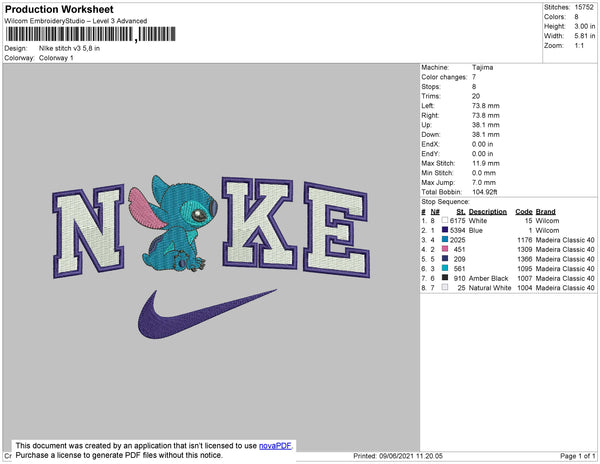This screenshot has width=600, height=464.
Task: Select the Color changes value 7
Action: pos(474,77)
